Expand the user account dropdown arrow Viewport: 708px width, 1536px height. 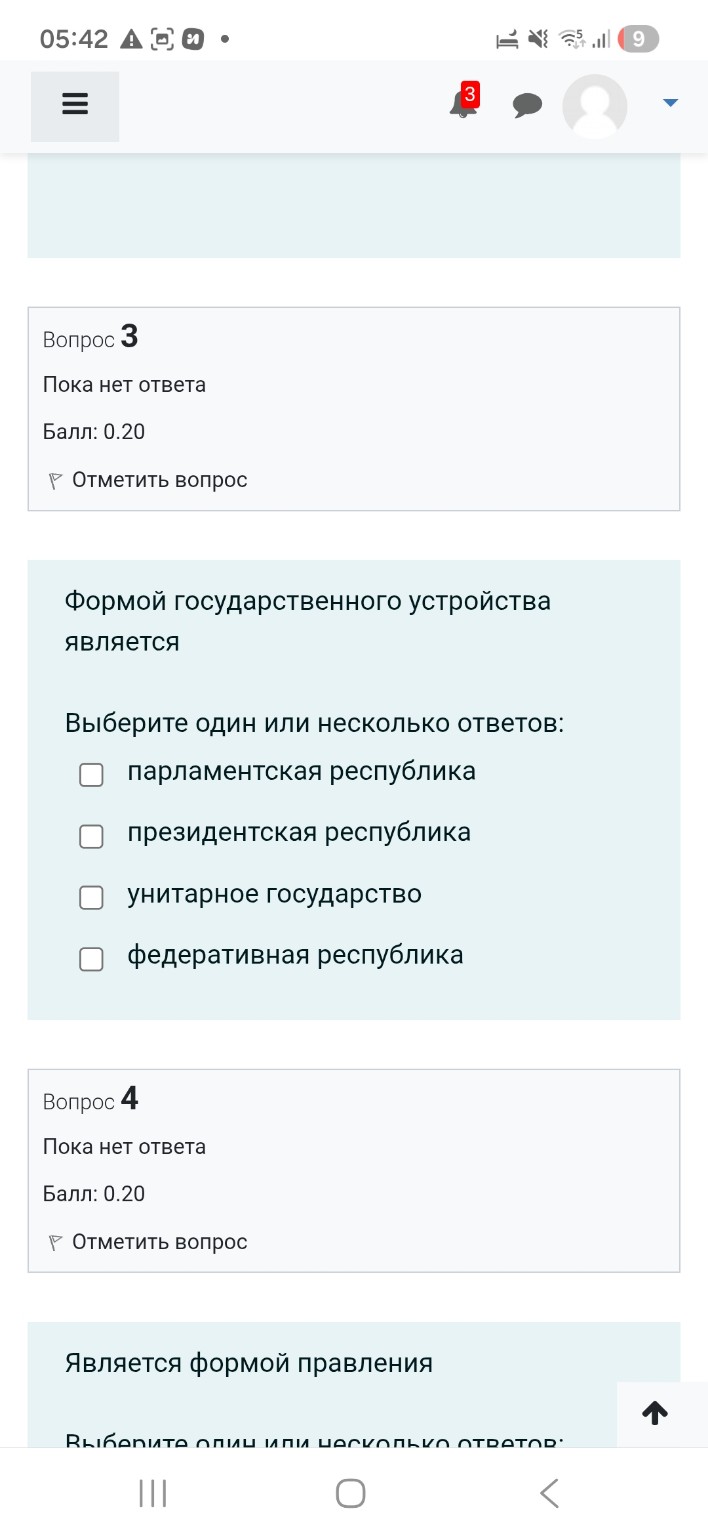click(669, 101)
